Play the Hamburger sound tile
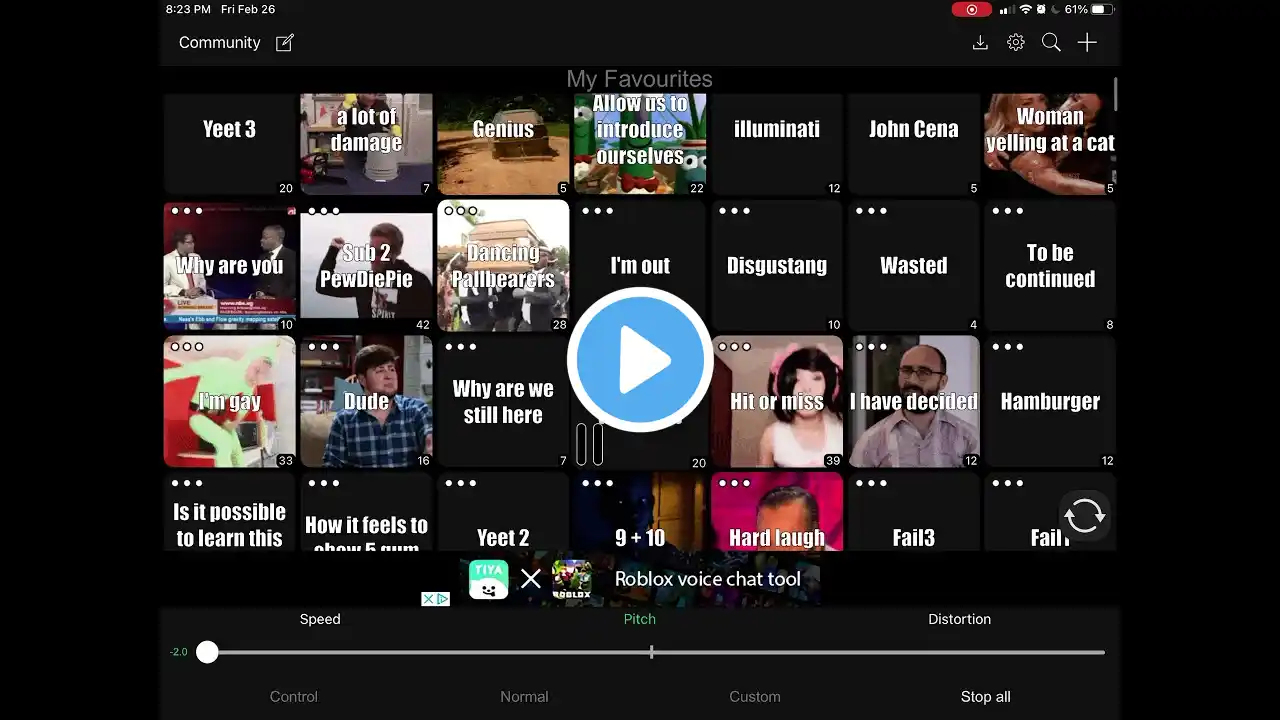This screenshot has width=1280, height=720. coord(1050,402)
